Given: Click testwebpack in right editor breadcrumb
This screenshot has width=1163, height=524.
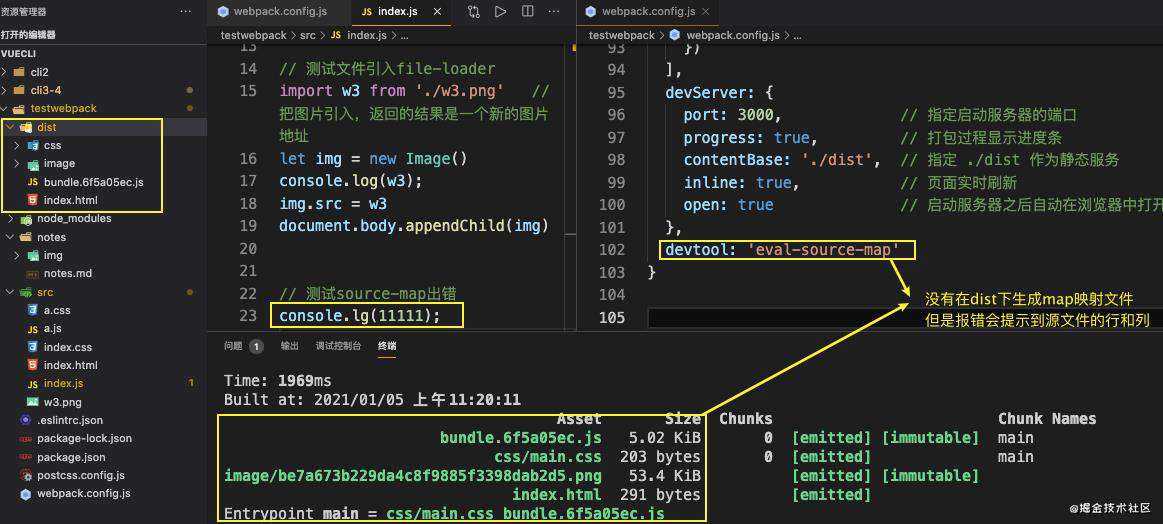Looking at the screenshot, I should 622,35.
